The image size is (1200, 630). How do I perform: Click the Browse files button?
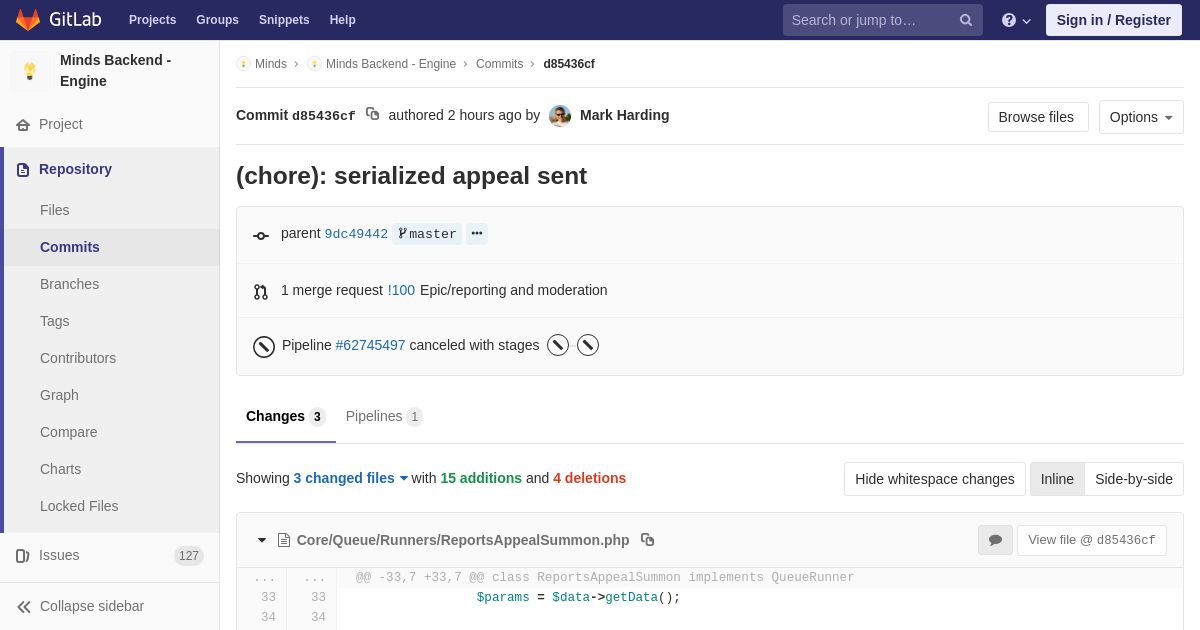click(1037, 117)
